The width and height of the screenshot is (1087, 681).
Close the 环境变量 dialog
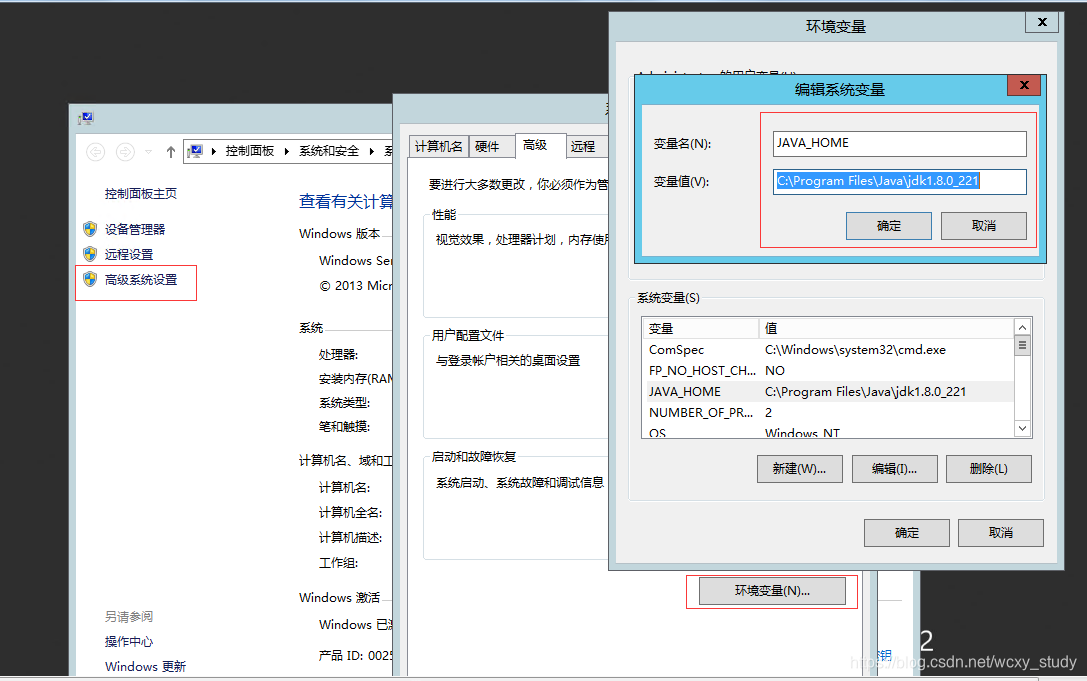point(1042,22)
